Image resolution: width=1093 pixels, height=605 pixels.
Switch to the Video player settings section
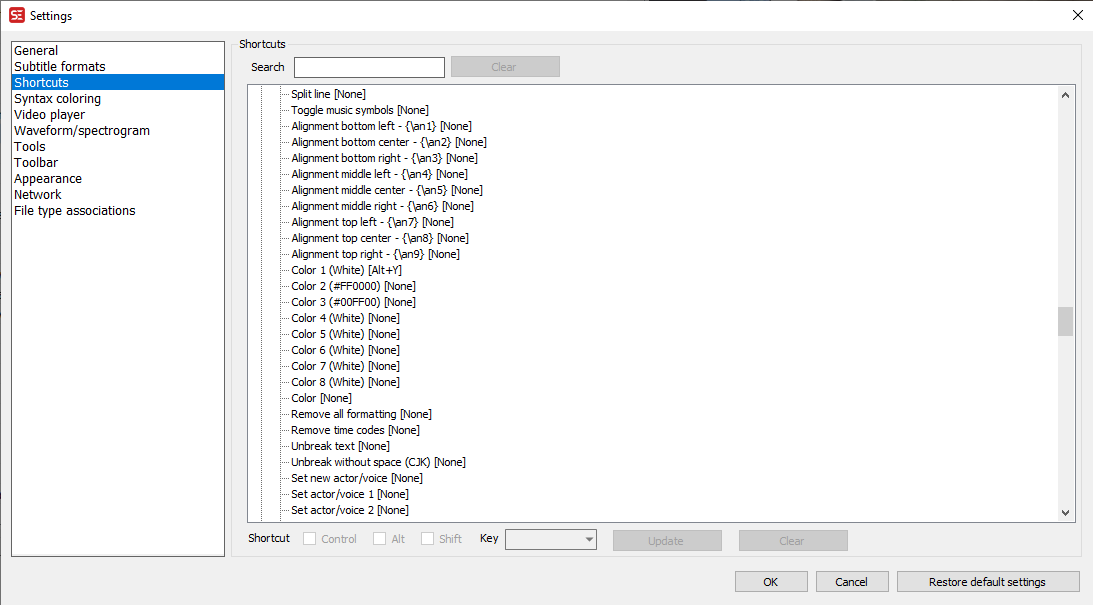(x=49, y=114)
